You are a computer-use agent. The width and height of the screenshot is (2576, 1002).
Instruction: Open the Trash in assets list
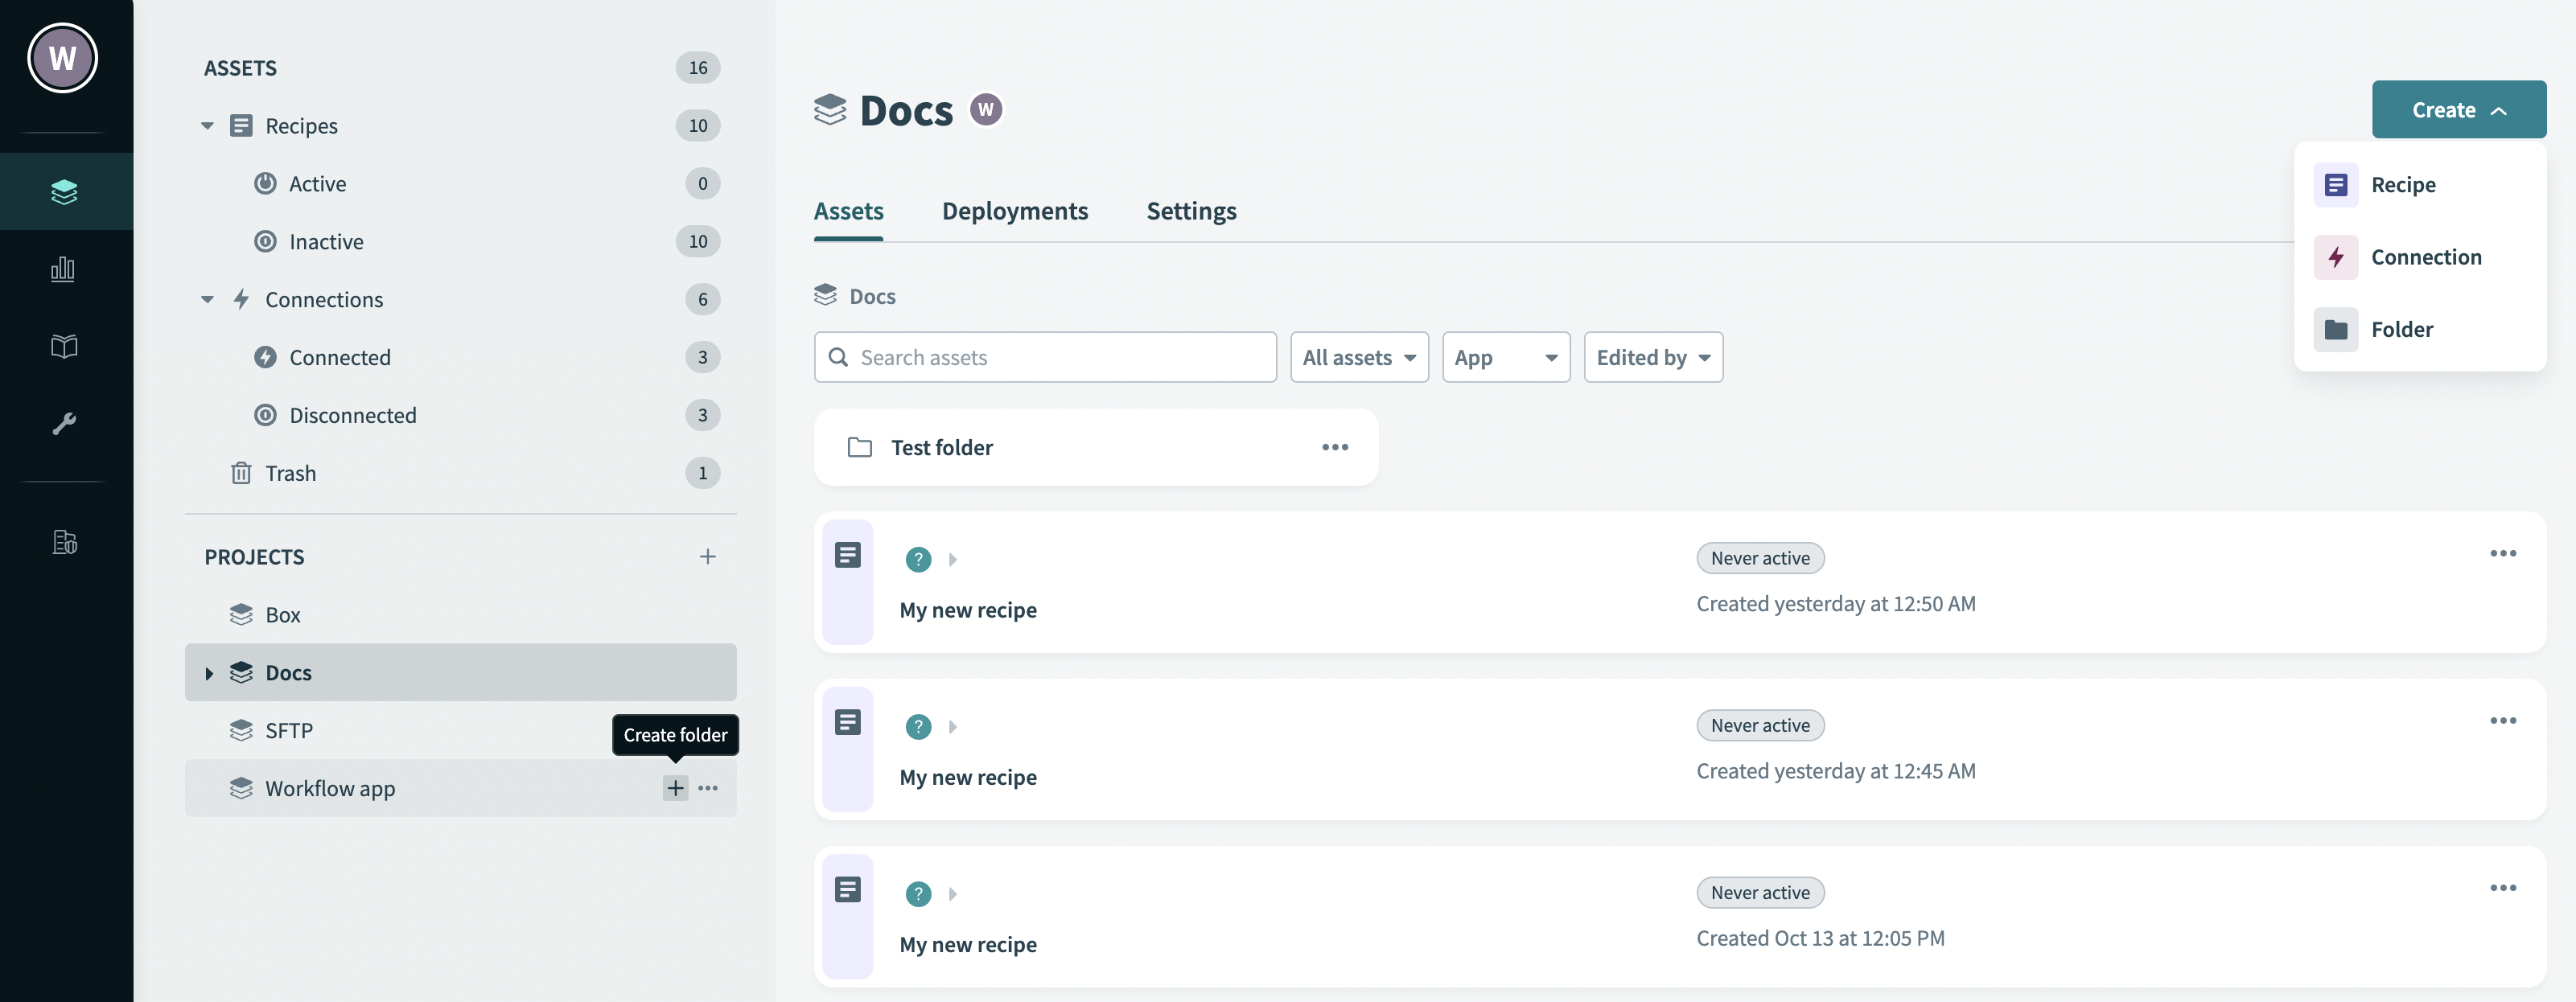coord(290,473)
